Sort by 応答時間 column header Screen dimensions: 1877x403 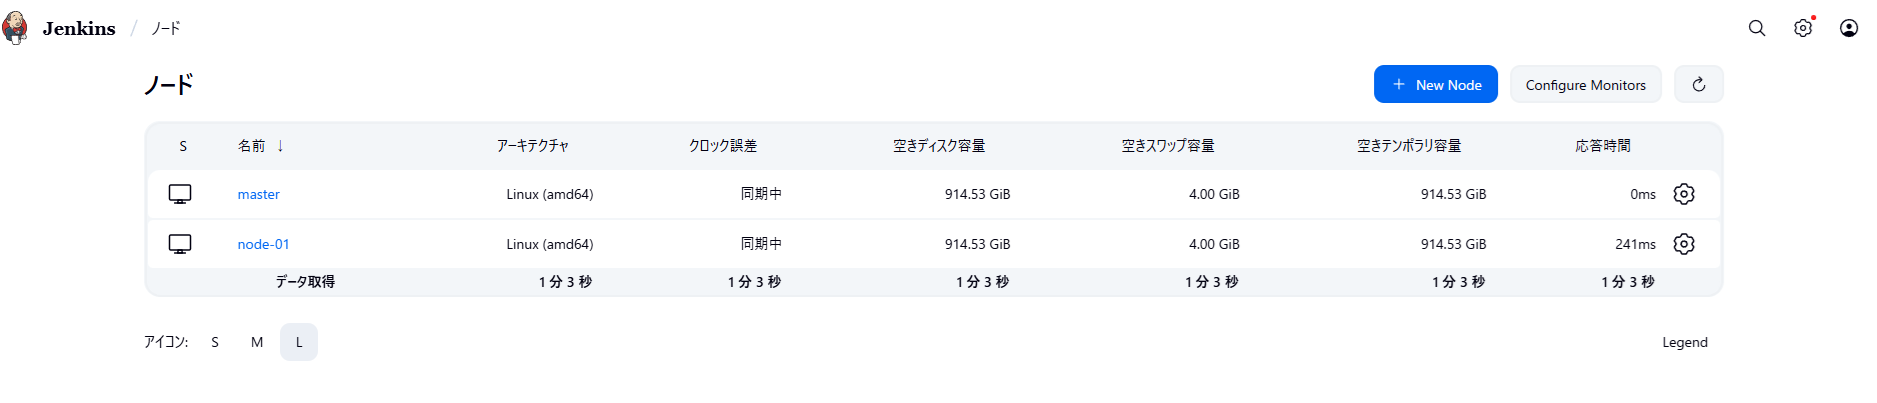[1602, 146]
